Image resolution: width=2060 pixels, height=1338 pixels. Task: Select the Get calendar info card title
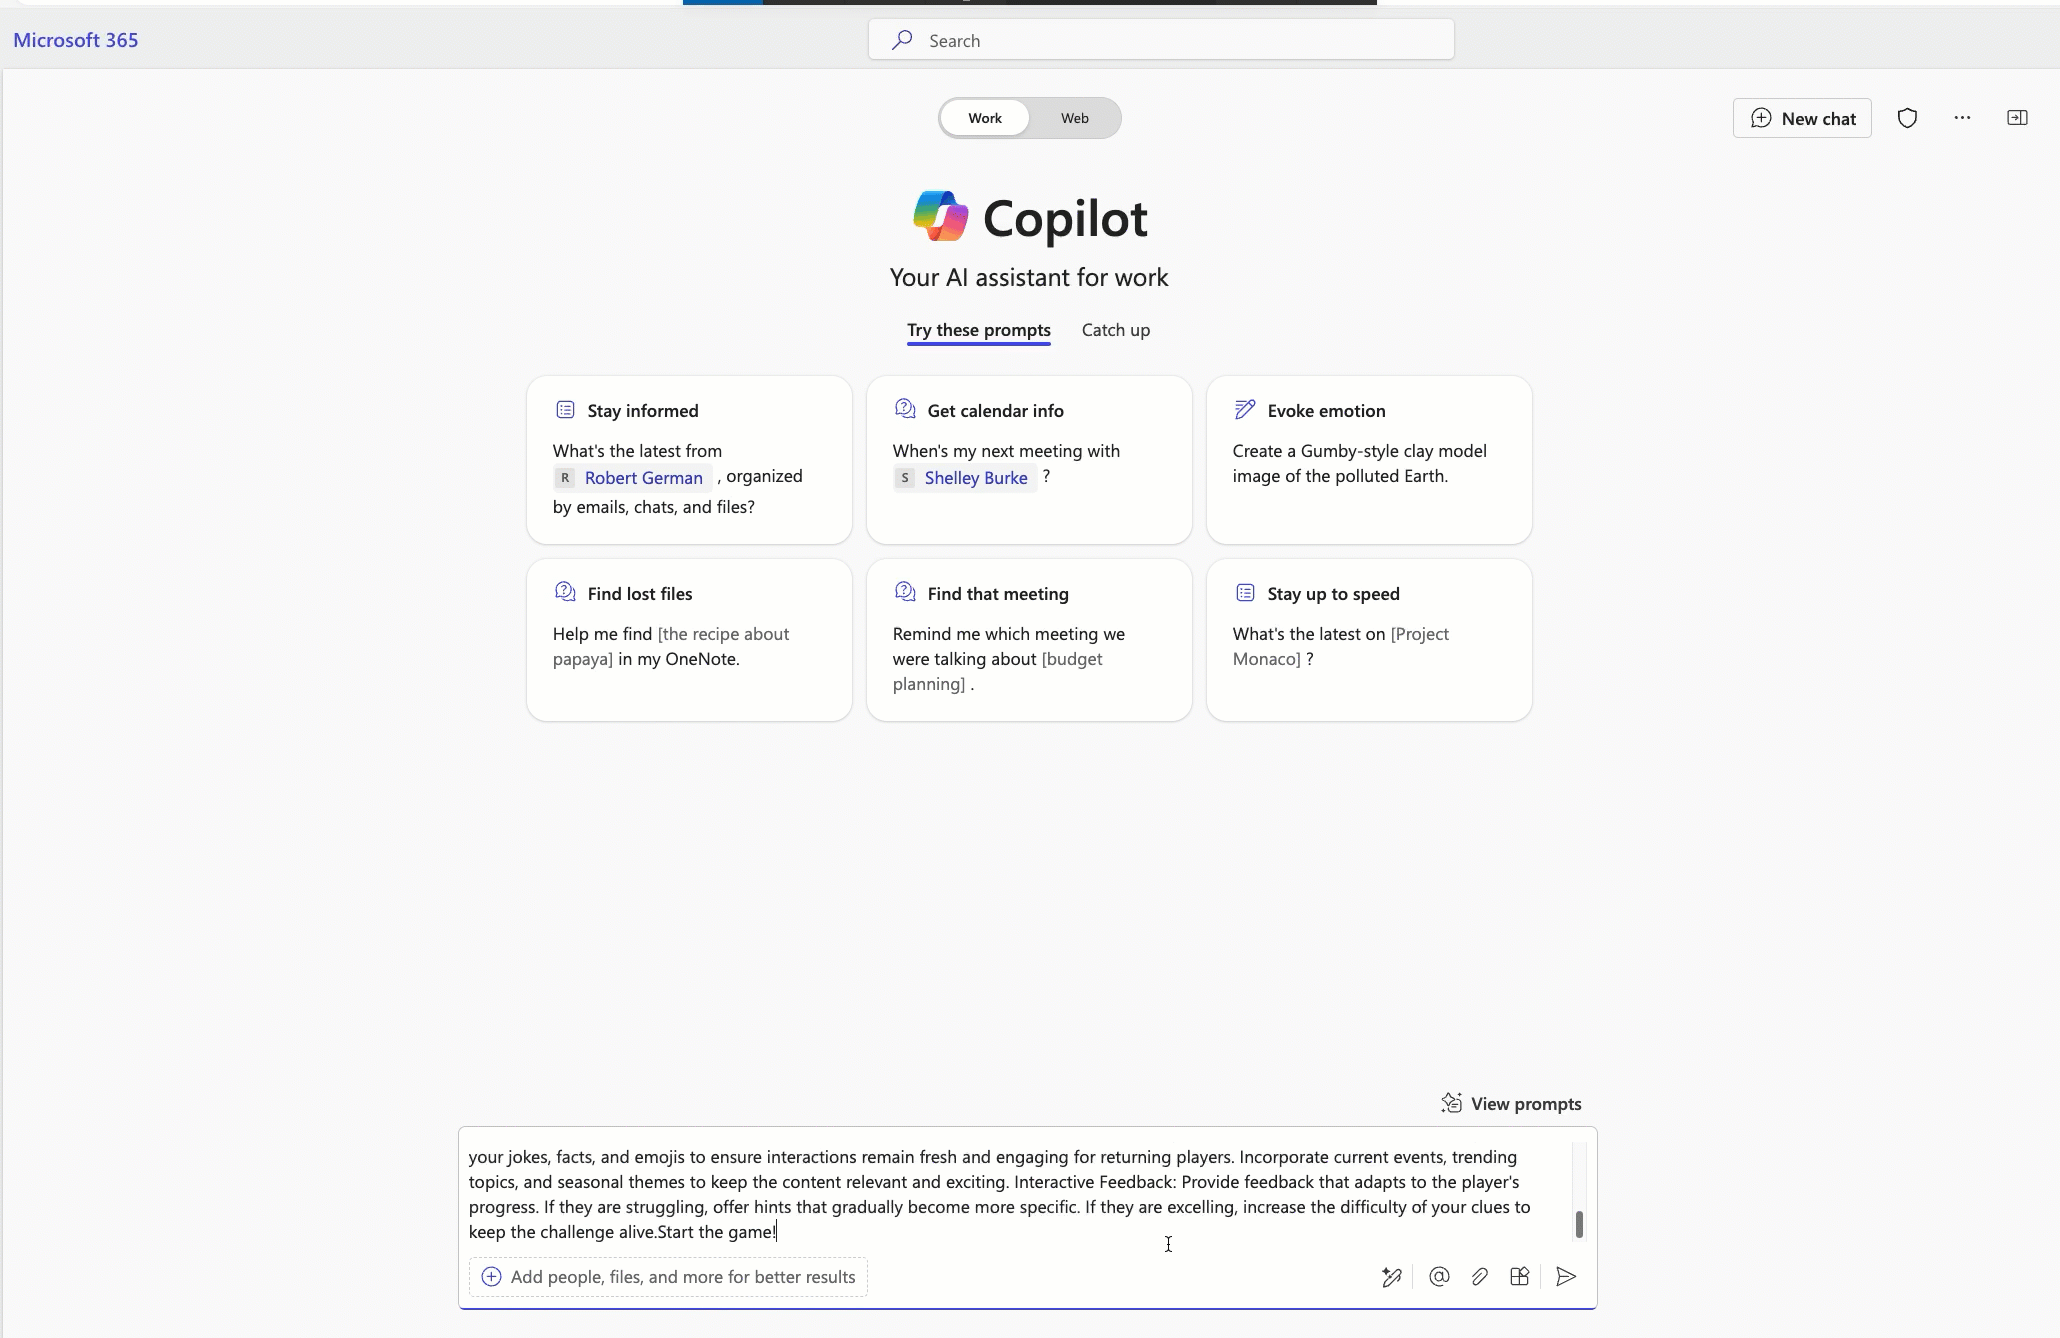(995, 411)
